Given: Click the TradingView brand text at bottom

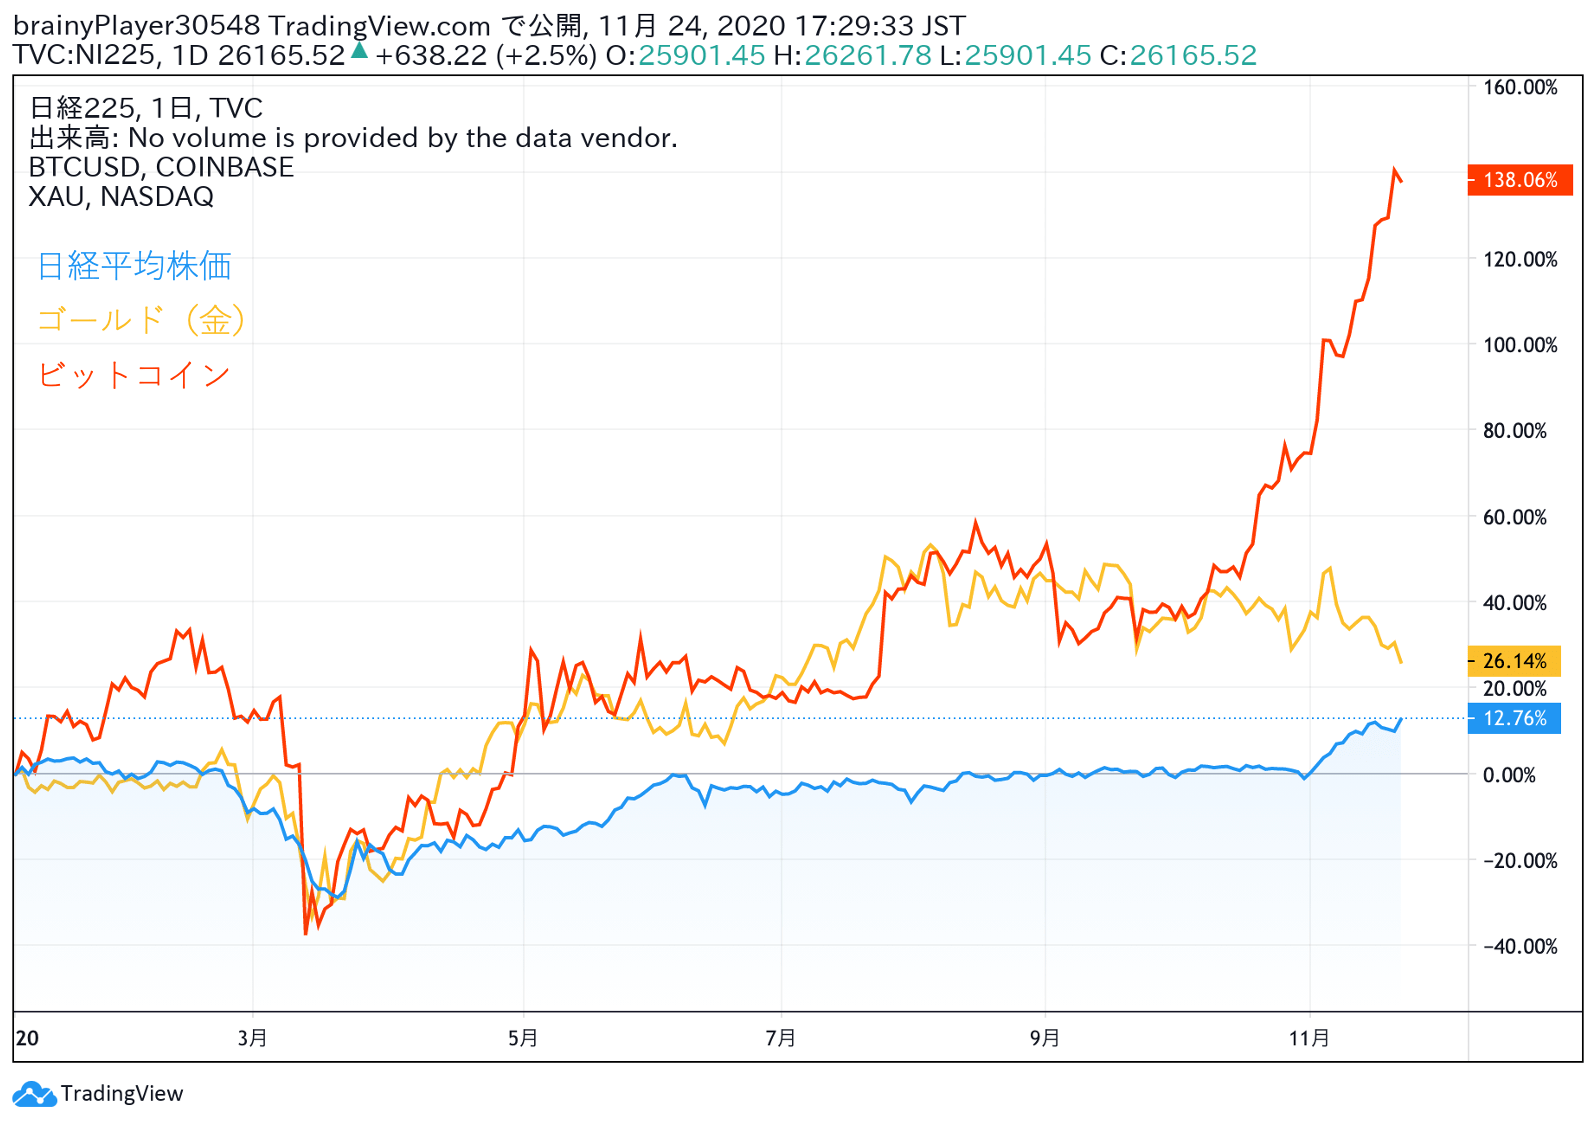Looking at the screenshot, I should 122,1093.
